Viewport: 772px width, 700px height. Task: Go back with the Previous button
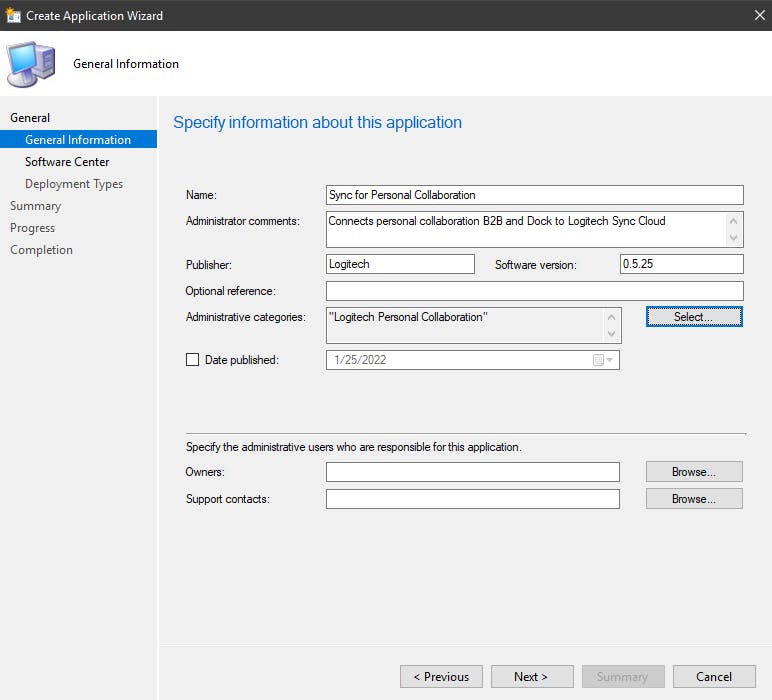pos(441,677)
